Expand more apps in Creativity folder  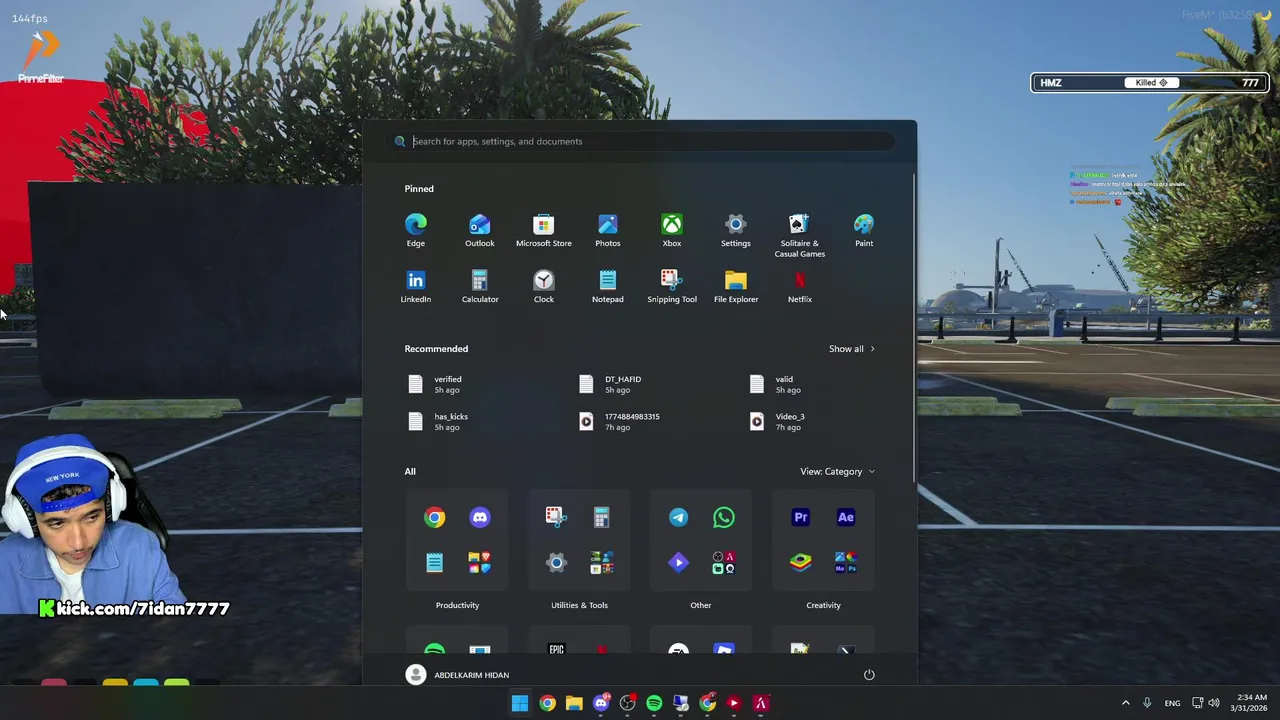[x=846, y=563]
